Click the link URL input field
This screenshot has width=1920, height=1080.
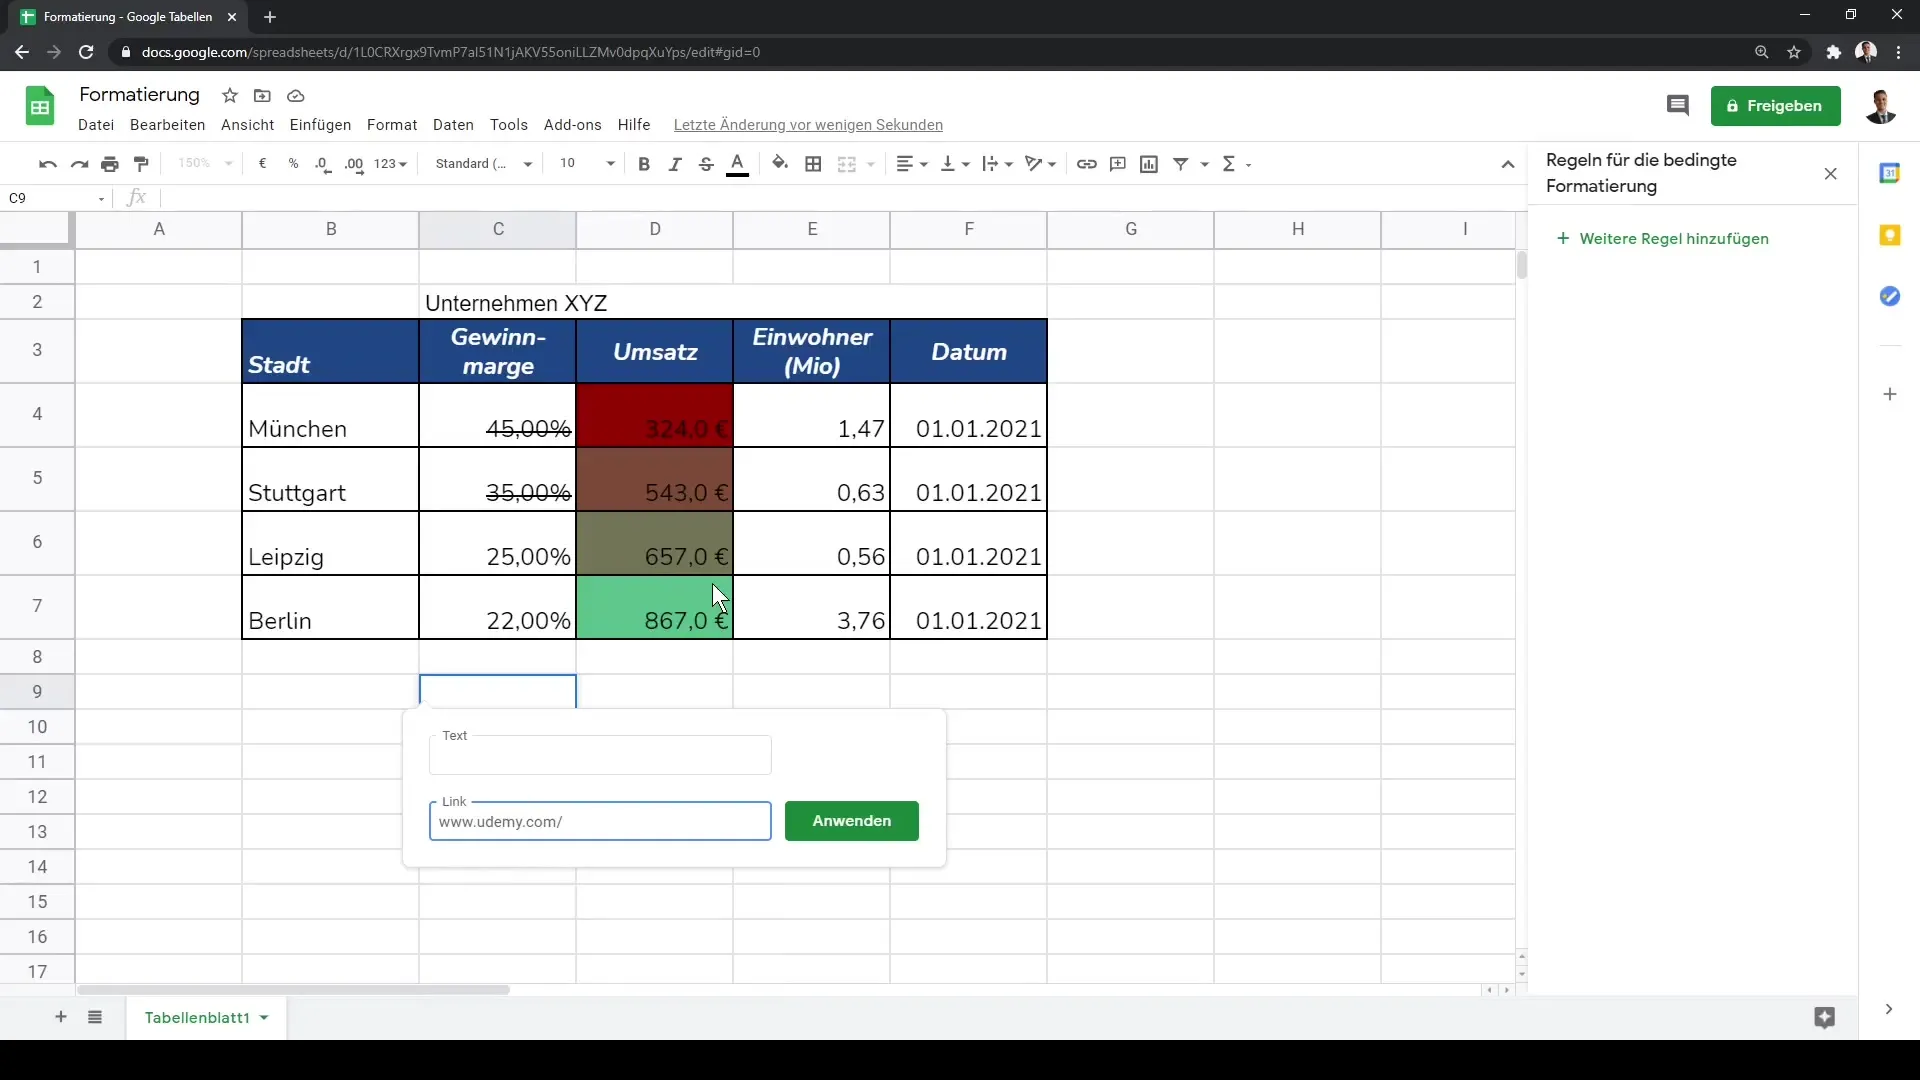(600, 820)
